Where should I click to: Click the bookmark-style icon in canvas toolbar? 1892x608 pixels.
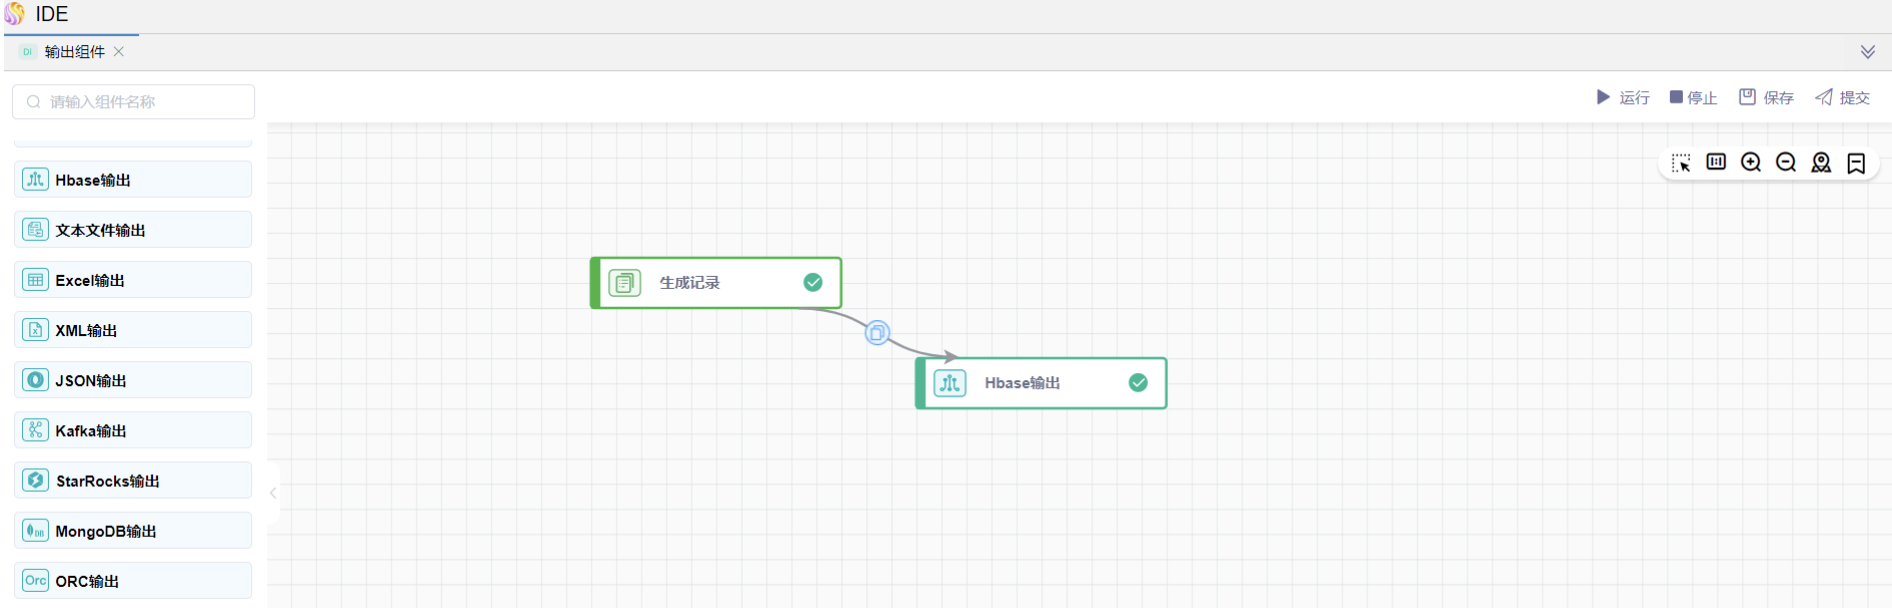[1856, 163]
